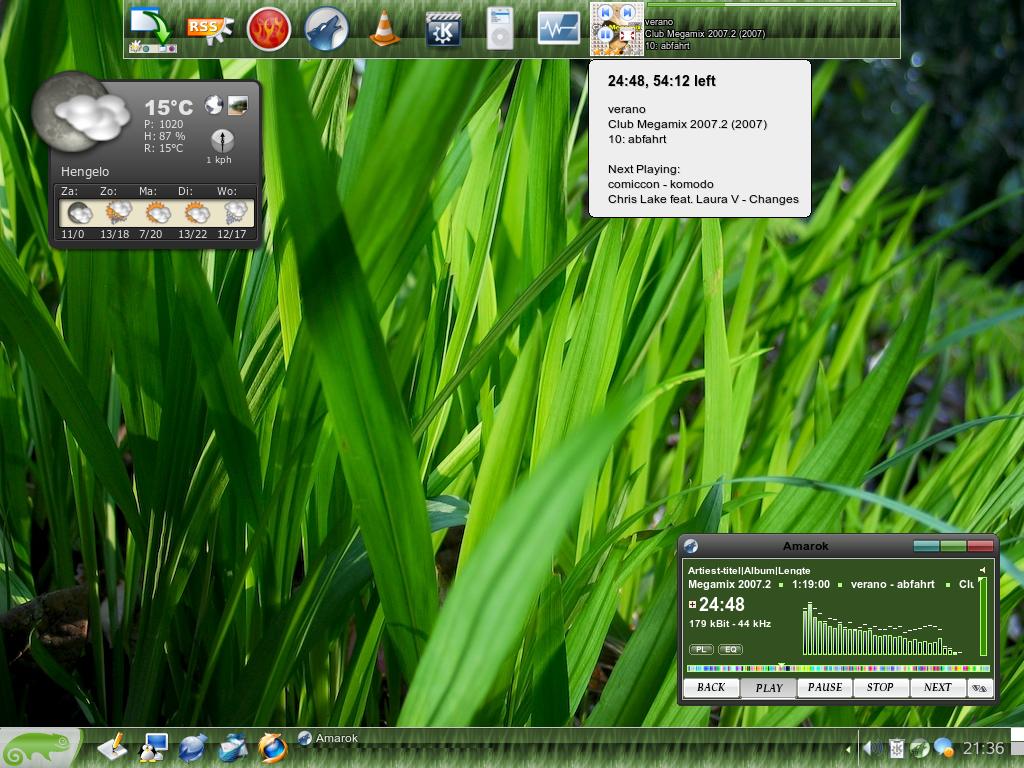Click the spectrum analyzer visualization in Amarok
The image size is (1024, 768).
[x=882, y=628]
